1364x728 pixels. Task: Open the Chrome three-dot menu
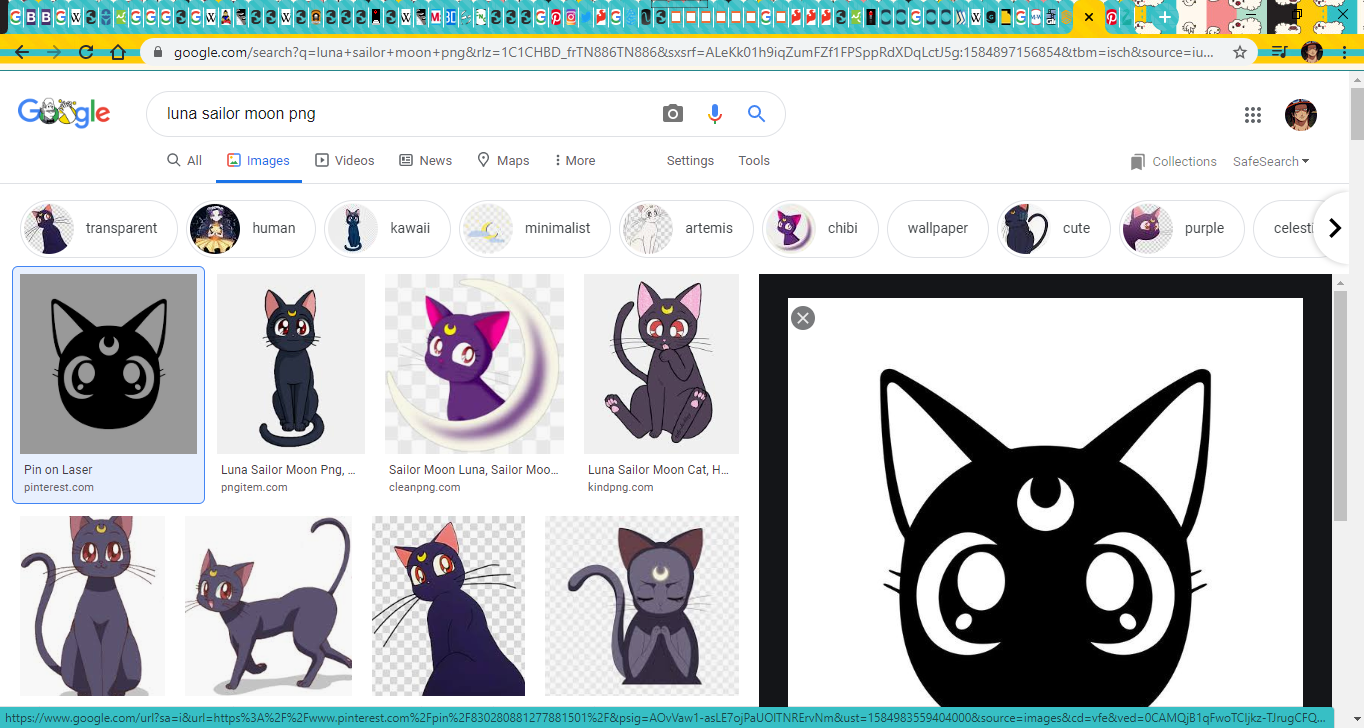(x=1346, y=52)
